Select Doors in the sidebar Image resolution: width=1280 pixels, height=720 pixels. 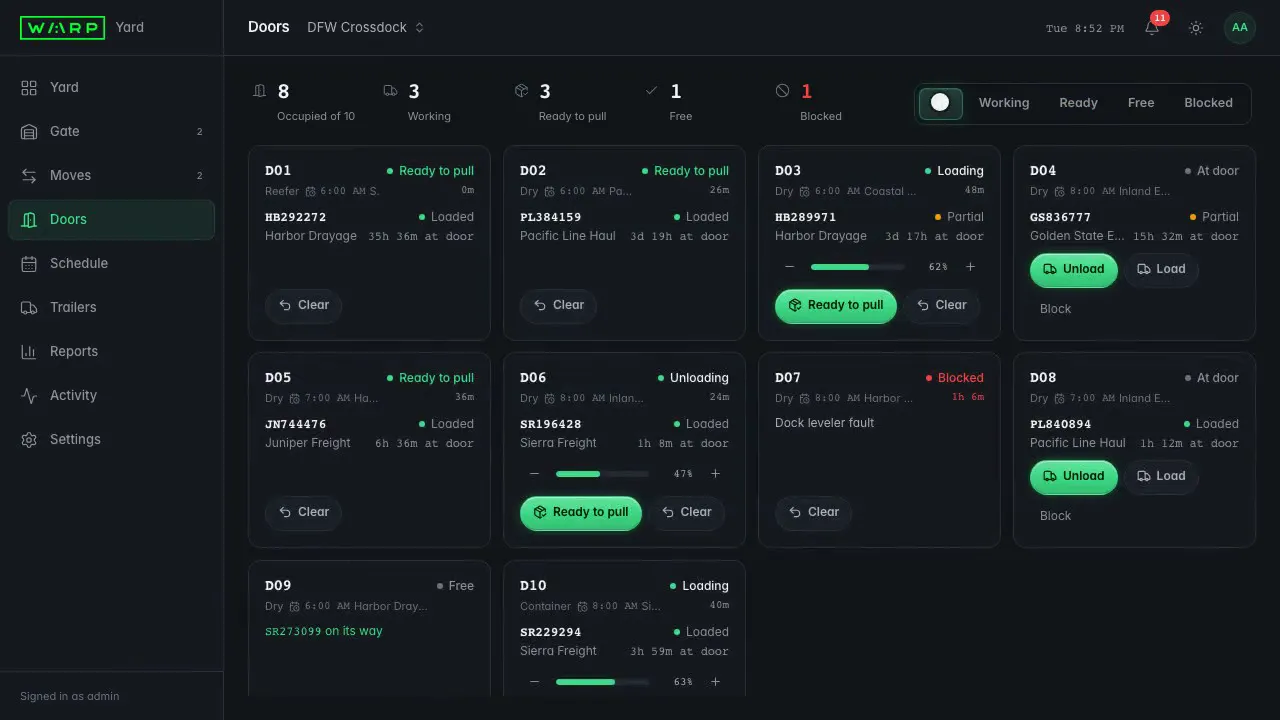111,220
